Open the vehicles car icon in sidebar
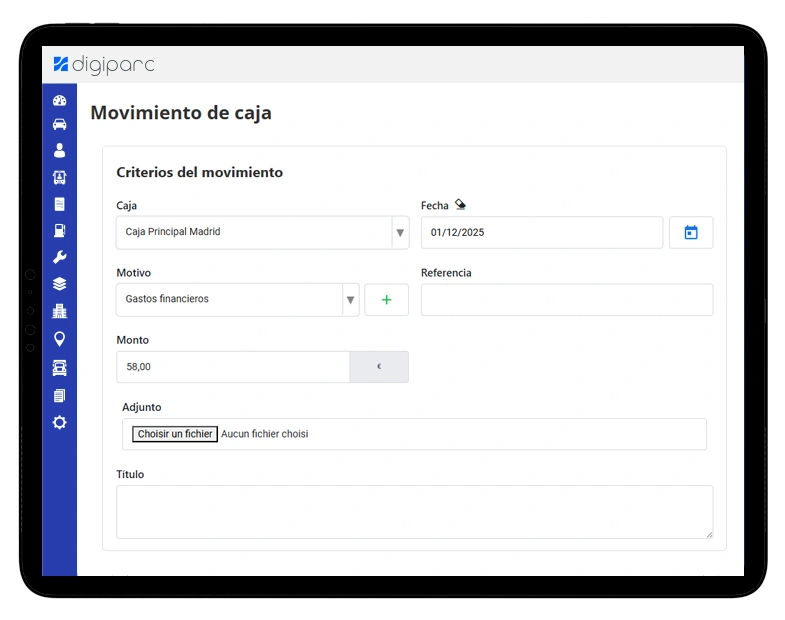785x620 pixels. (60, 124)
